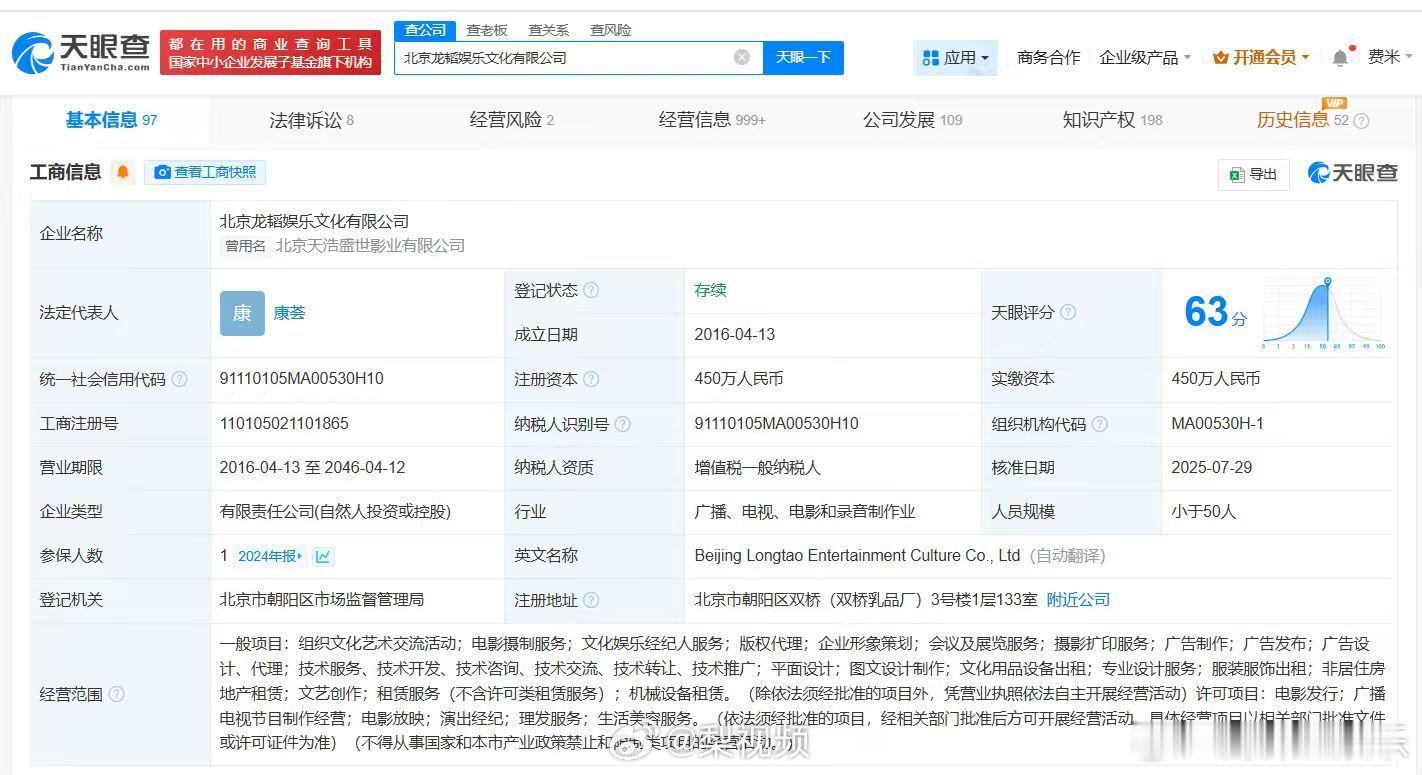Viewport: 1422px width, 775px height.
Task: Select the establishment date 2016-04-13
Action: tap(734, 335)
